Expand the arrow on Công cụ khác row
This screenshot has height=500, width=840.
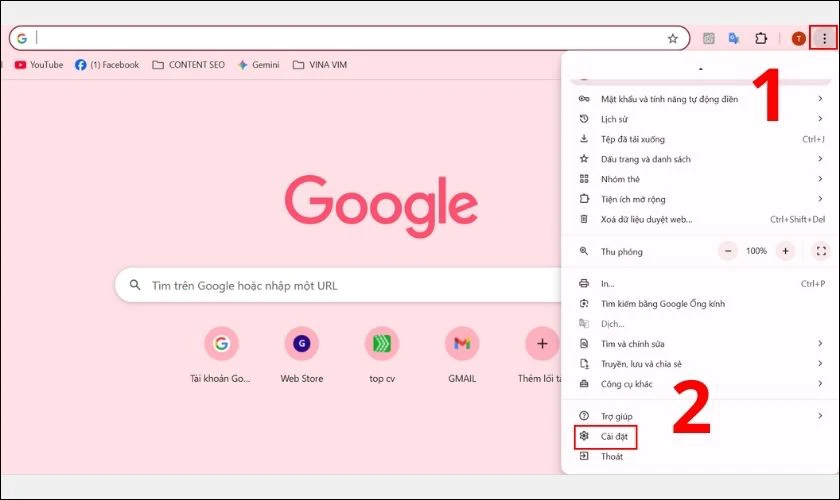click(x=820, y=383)
